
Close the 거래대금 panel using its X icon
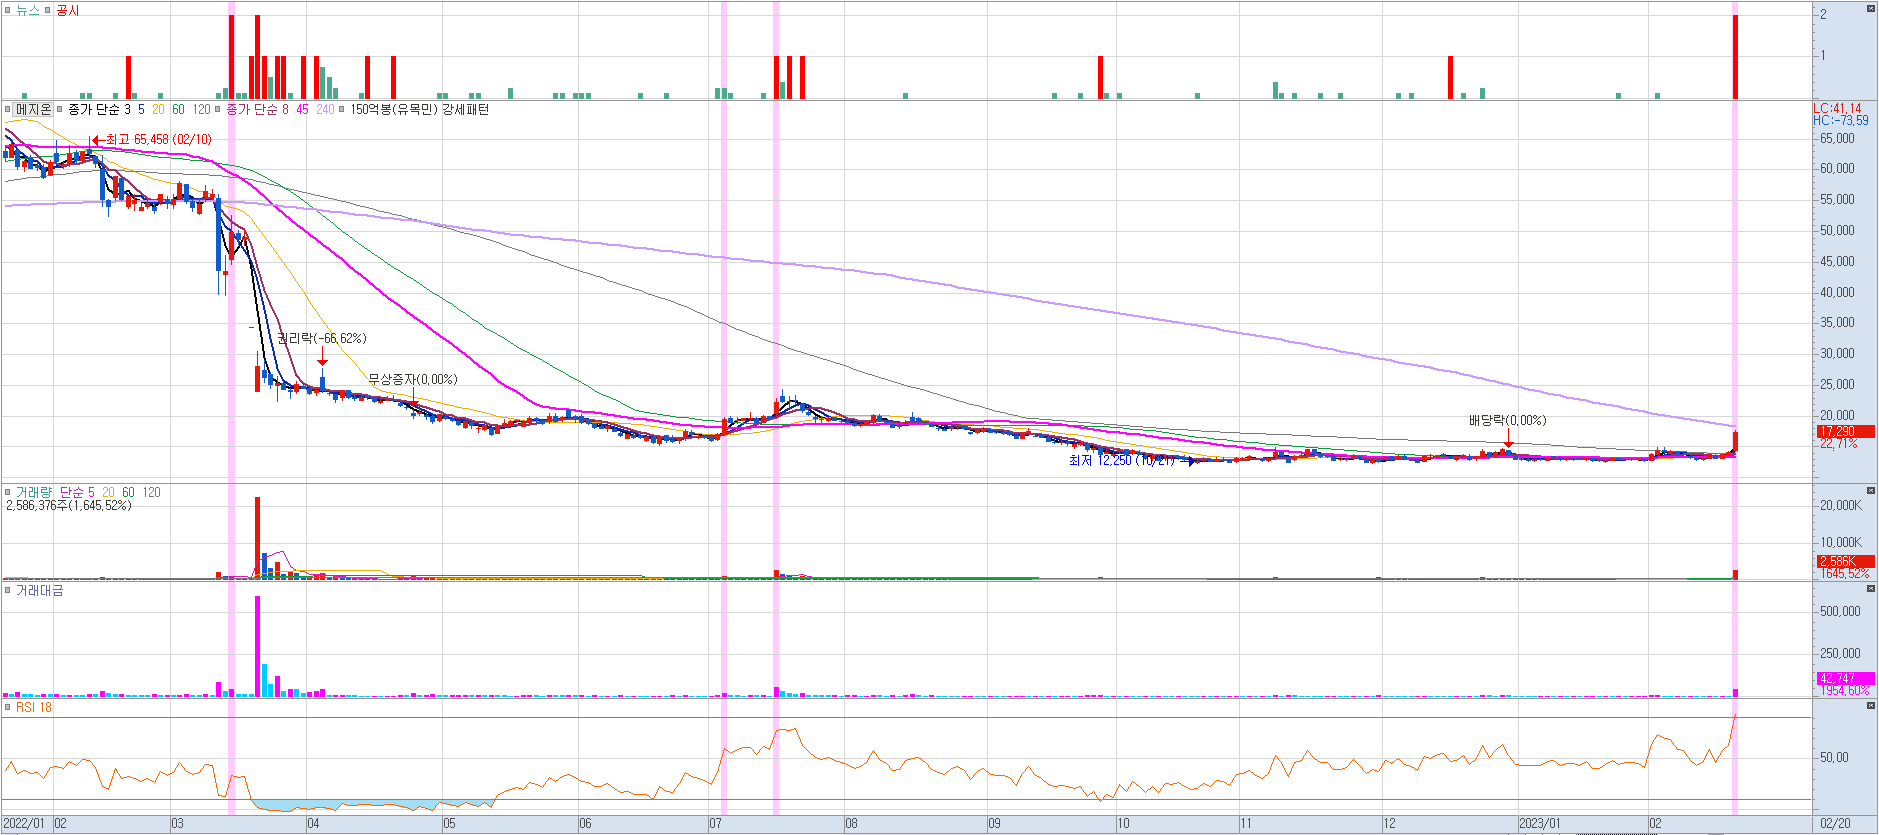(x=1871, y=589)
